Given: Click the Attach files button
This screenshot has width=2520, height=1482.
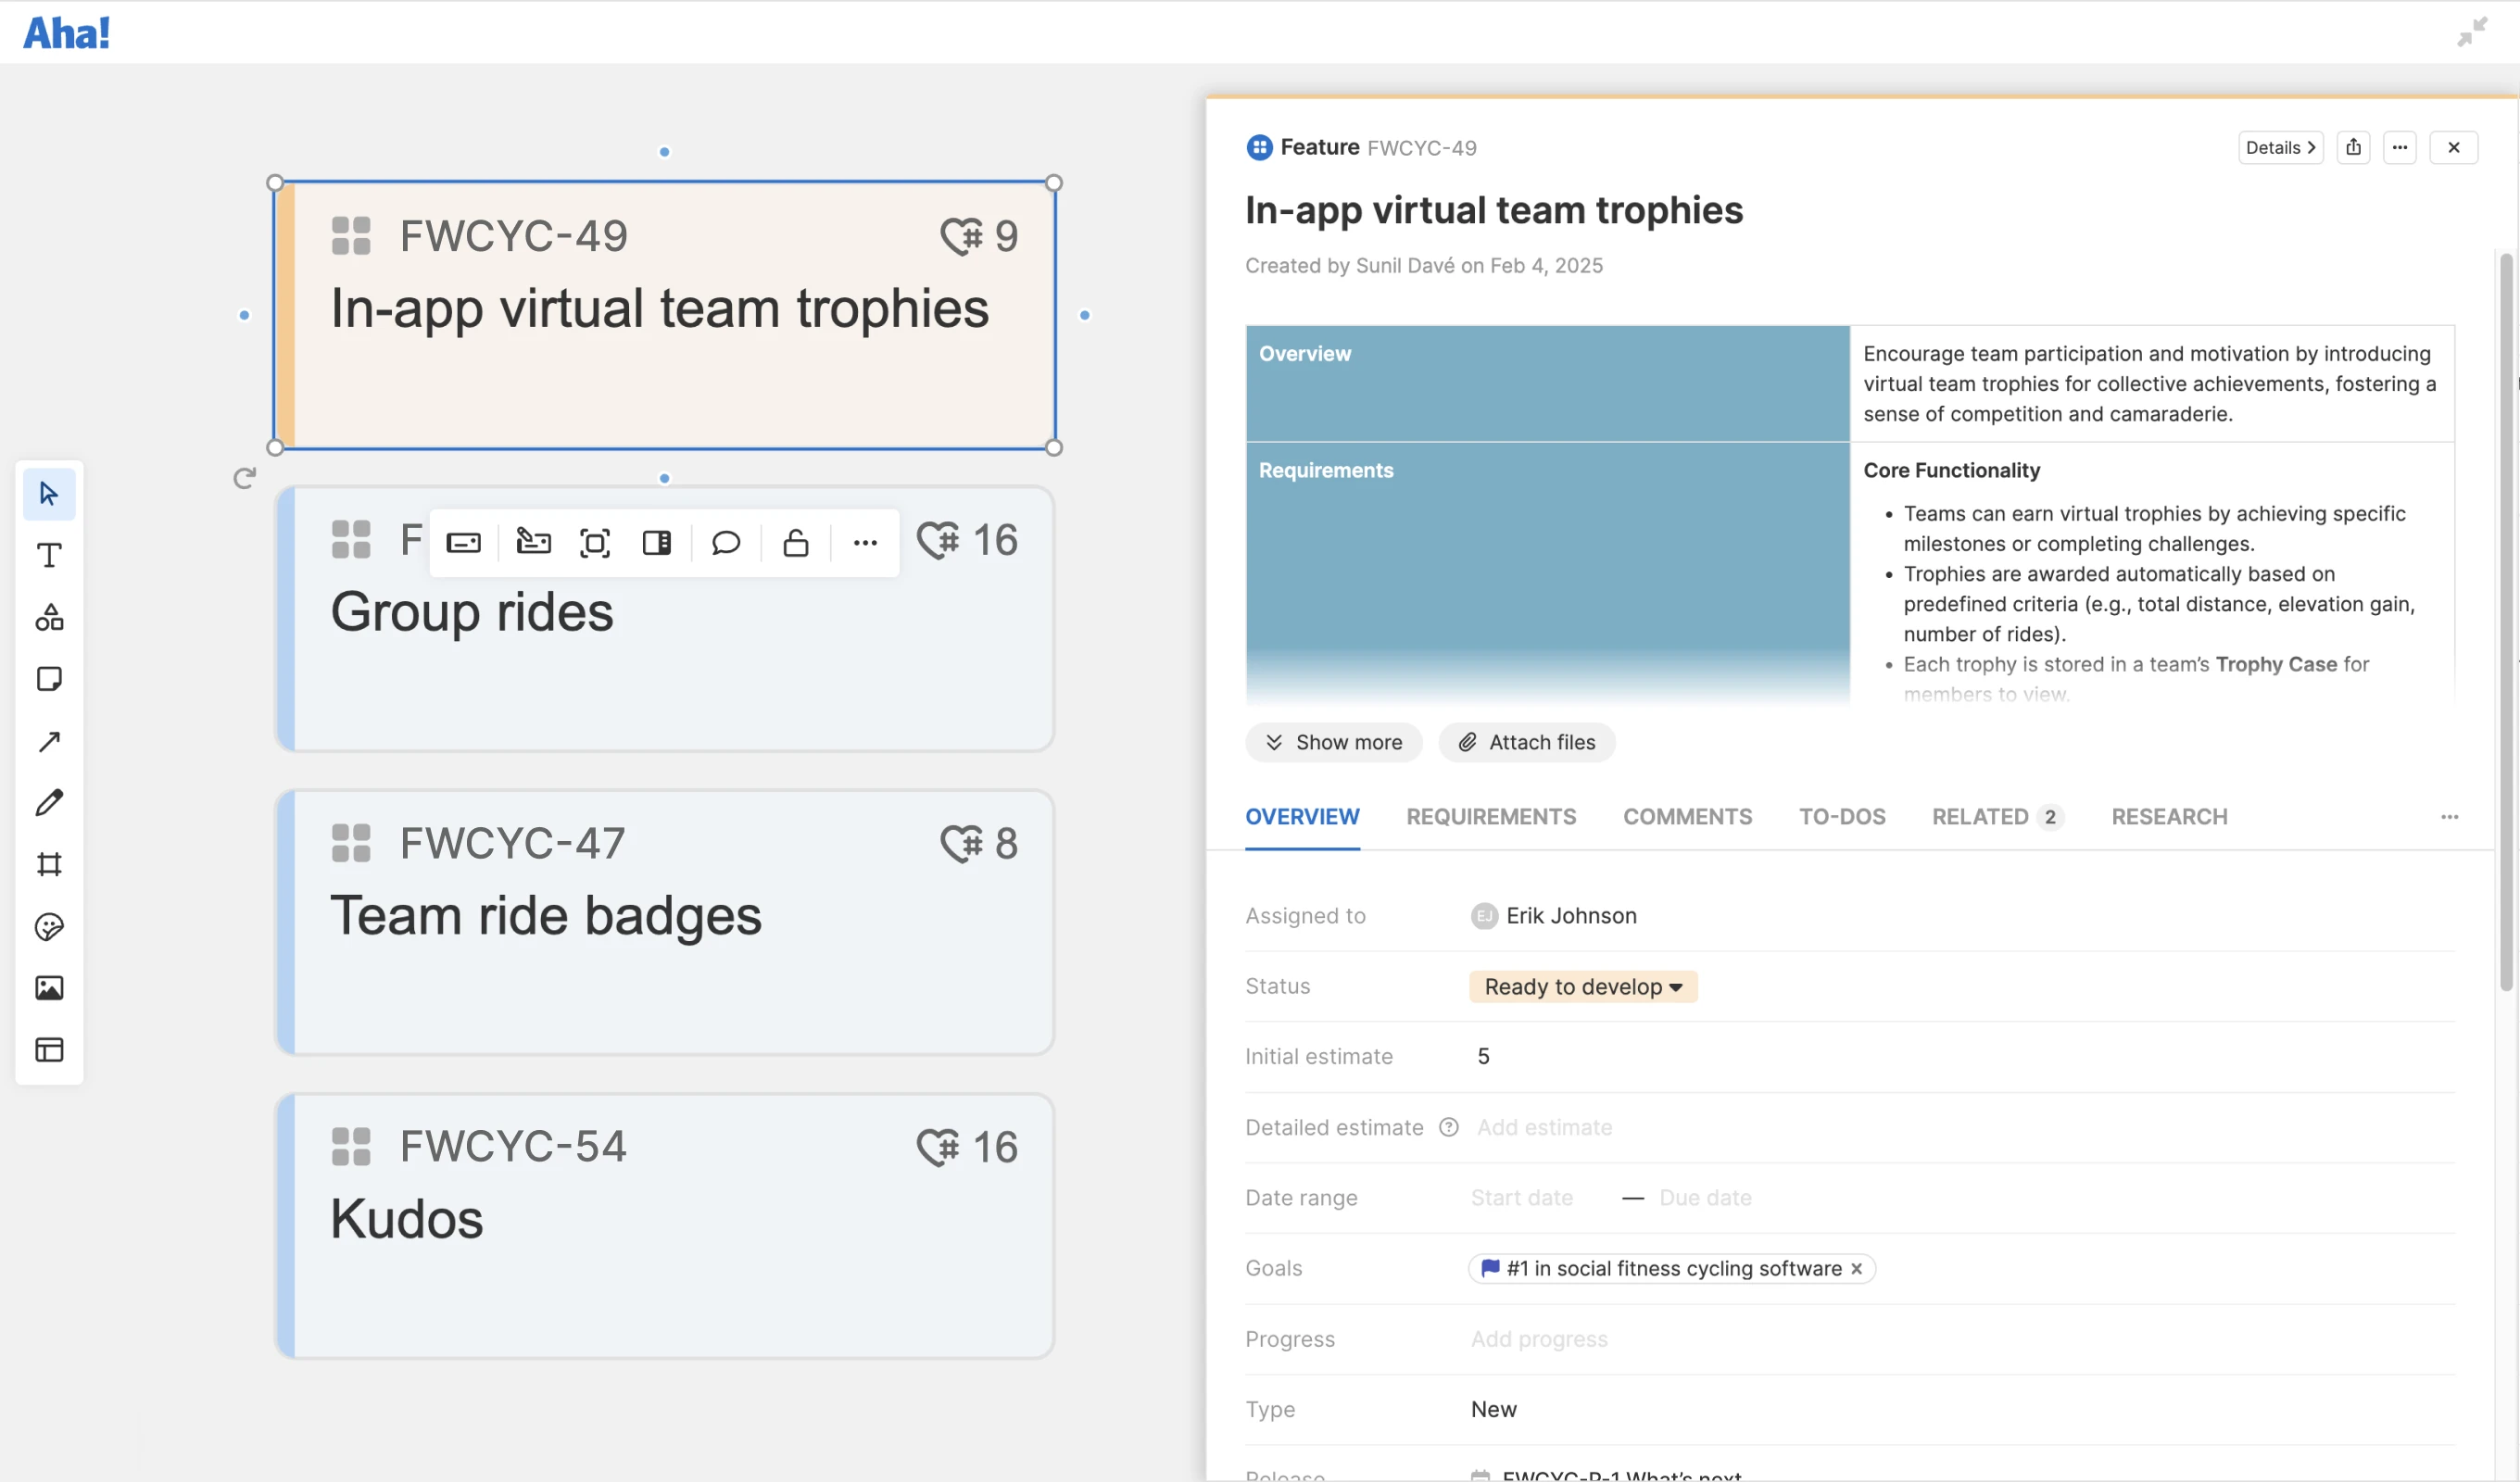Looking at the screenshot, I should (x=1526, y=742).
